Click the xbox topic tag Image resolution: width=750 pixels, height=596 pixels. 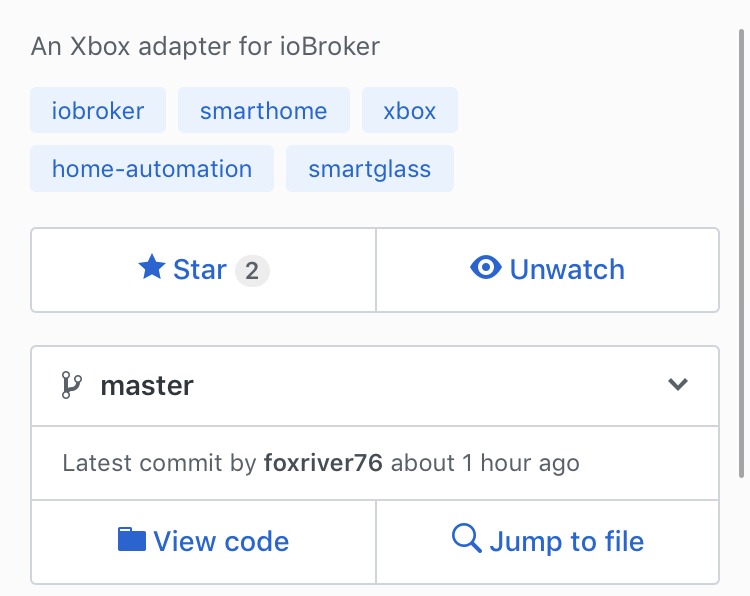click(410, 110)
